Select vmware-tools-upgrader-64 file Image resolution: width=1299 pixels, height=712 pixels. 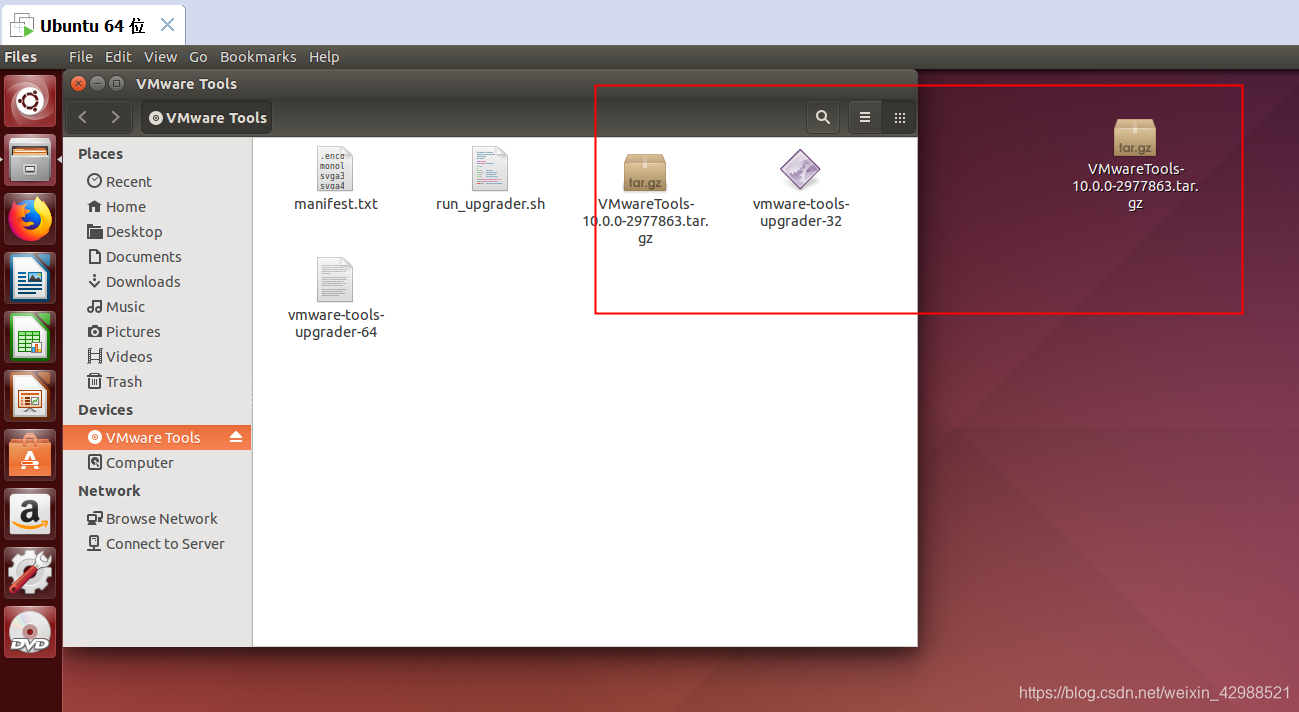(336, 297)
